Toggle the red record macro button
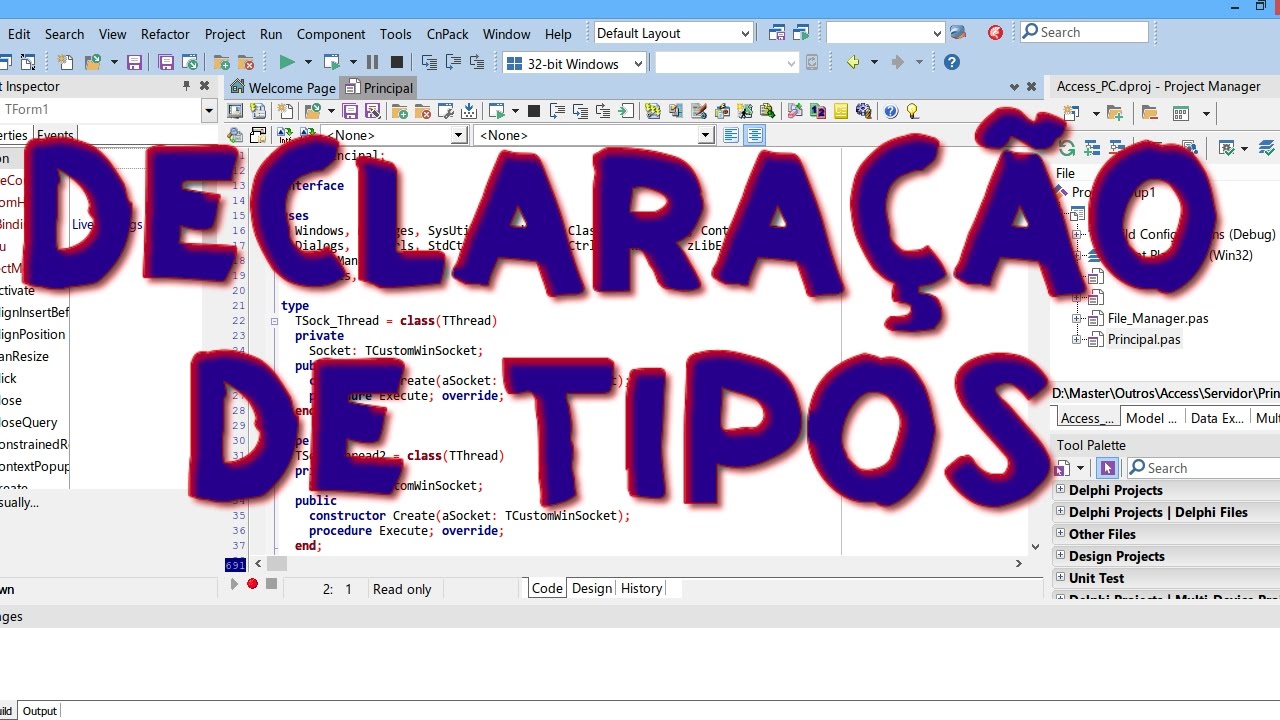The height and width of the screenshot is (720, 1280). (253, 584)
